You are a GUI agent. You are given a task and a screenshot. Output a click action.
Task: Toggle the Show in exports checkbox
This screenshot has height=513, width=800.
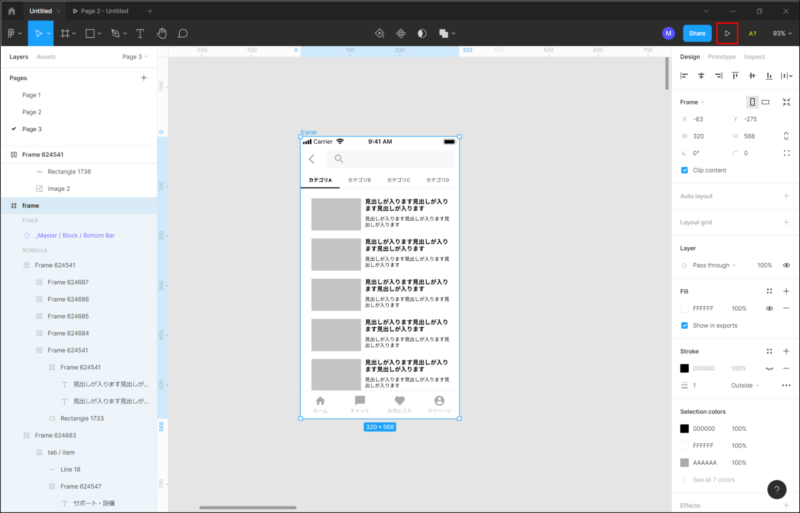coord(685,325)
